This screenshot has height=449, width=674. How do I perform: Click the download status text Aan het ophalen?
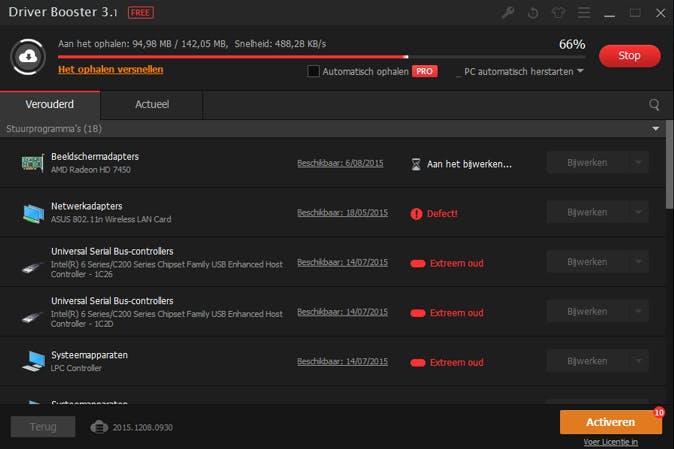pyautogui.click(x=192, y=44)
